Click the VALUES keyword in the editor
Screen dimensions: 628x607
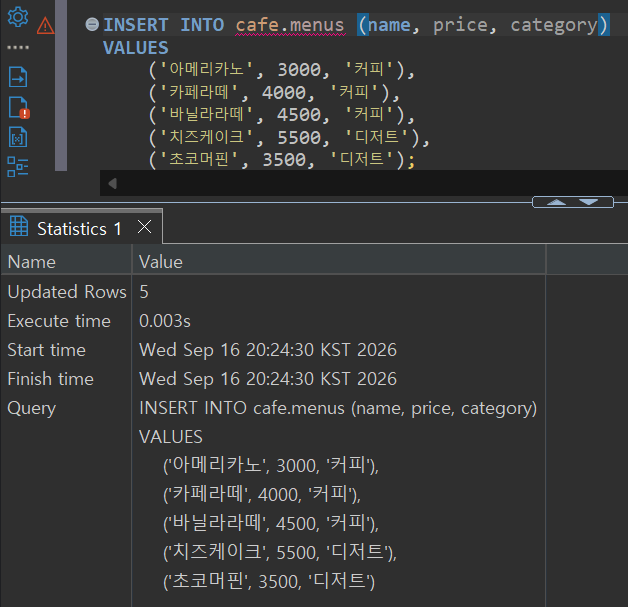[136, 48]
